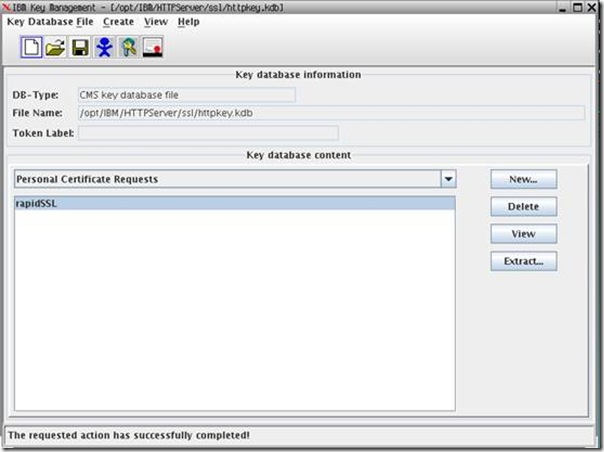Click the X icon in the title bar

[x=6, y=7]
